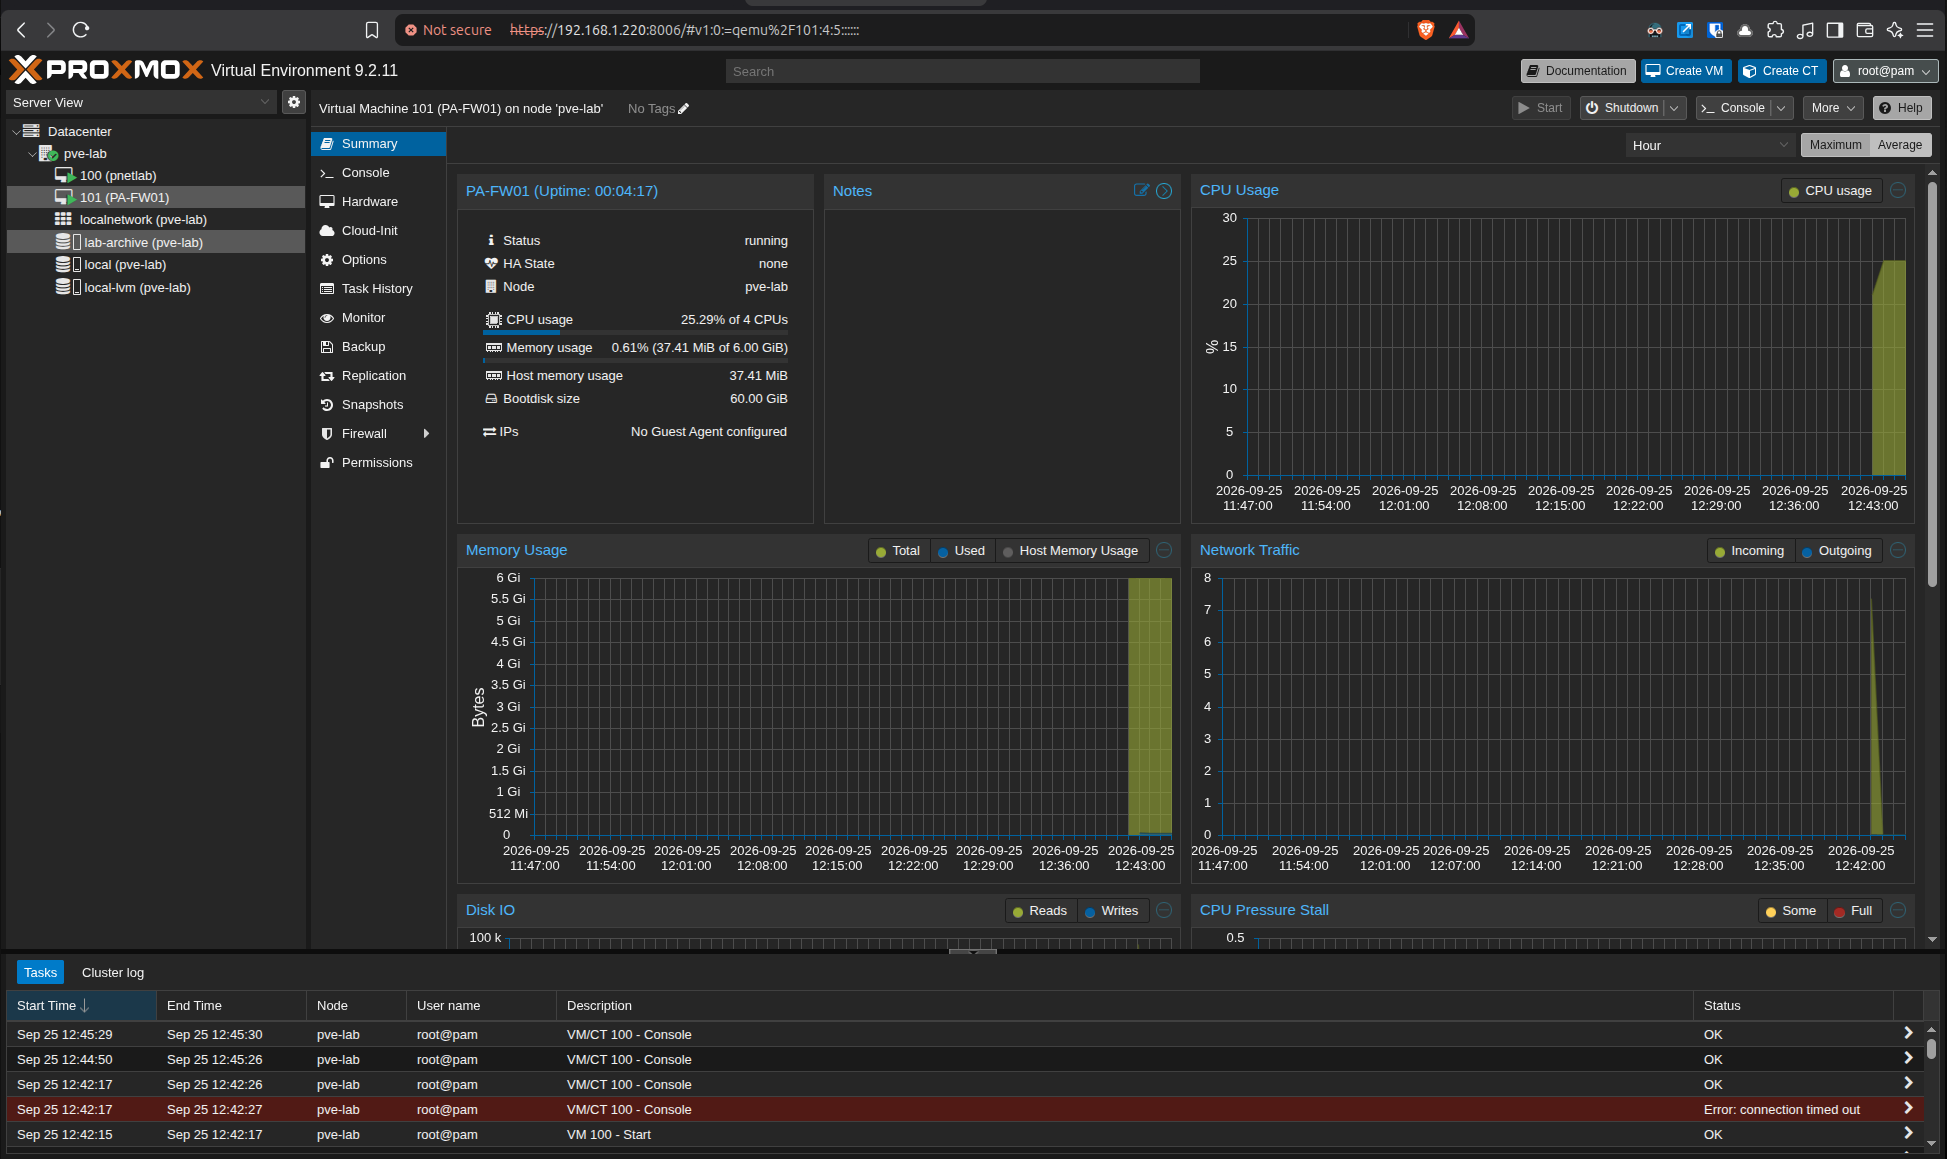Edit VM tags with pencil icon
Image resolution: width=1947 pixels, height=1159 pixels.
[684, 109]
